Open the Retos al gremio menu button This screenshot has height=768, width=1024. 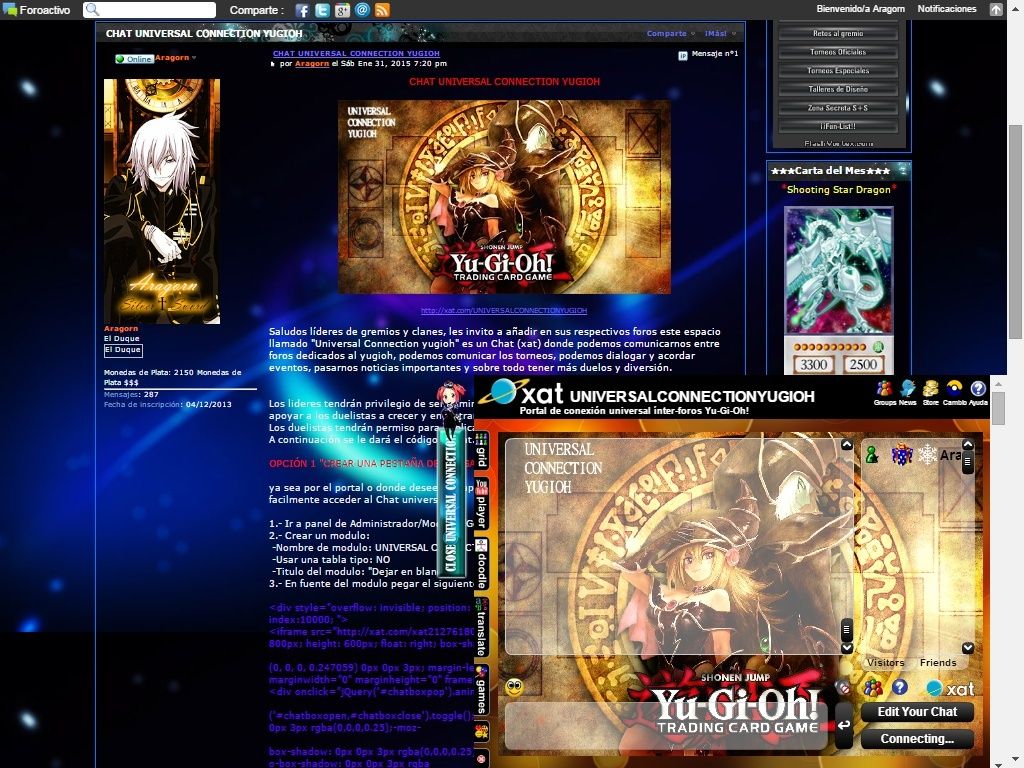pos(838,33)
